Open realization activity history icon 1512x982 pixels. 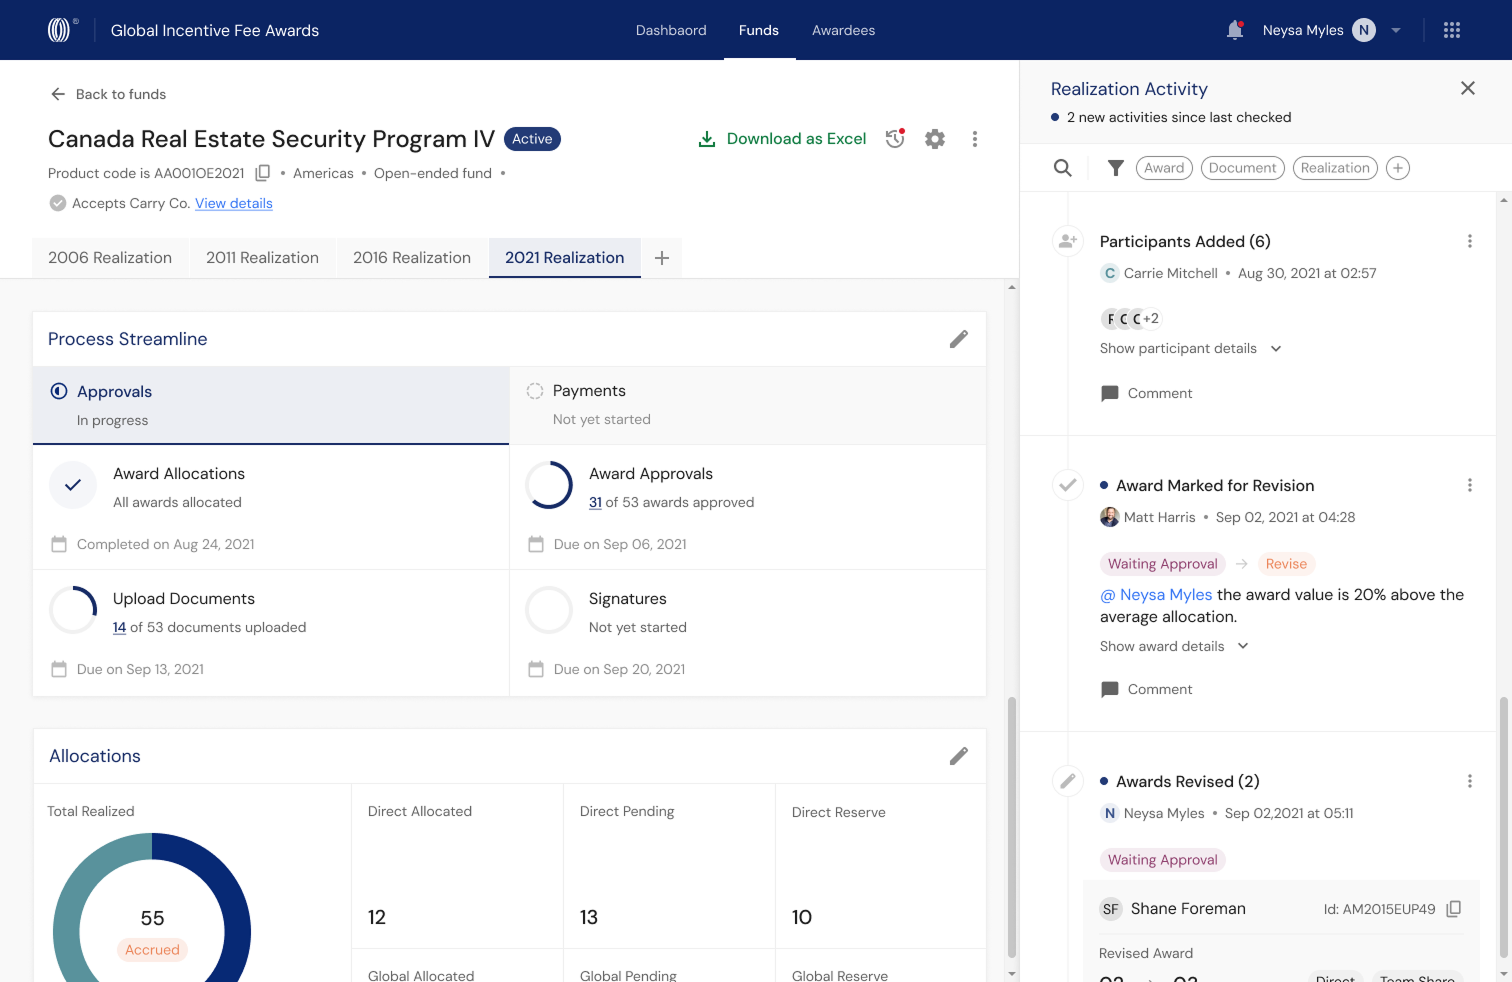coord(895,139)
